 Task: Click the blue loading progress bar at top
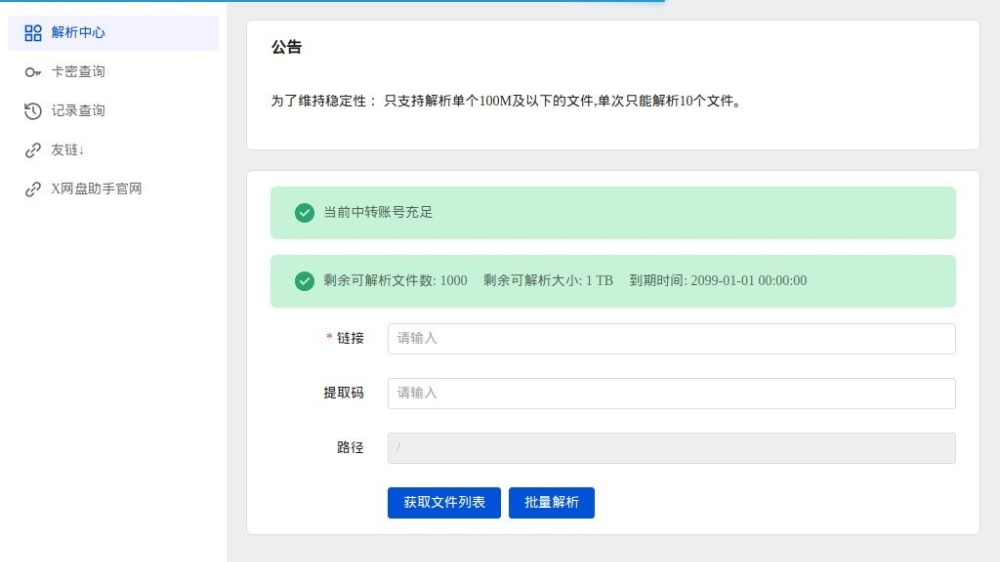tap(332, 1)
